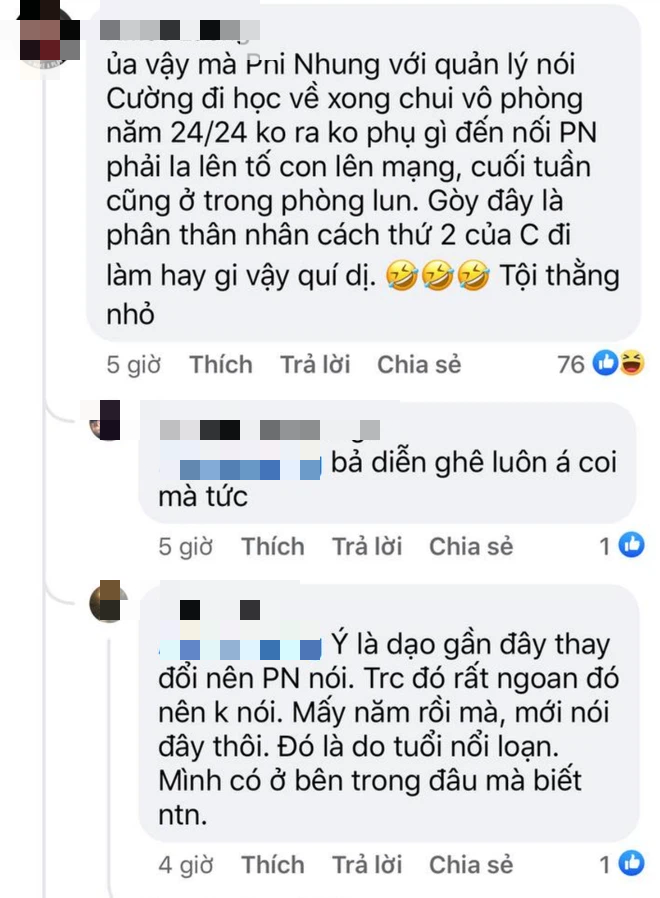Screen dimensions: 660x898
Task: Click the blue tagged name in last reply
Action: click(240, 649)
